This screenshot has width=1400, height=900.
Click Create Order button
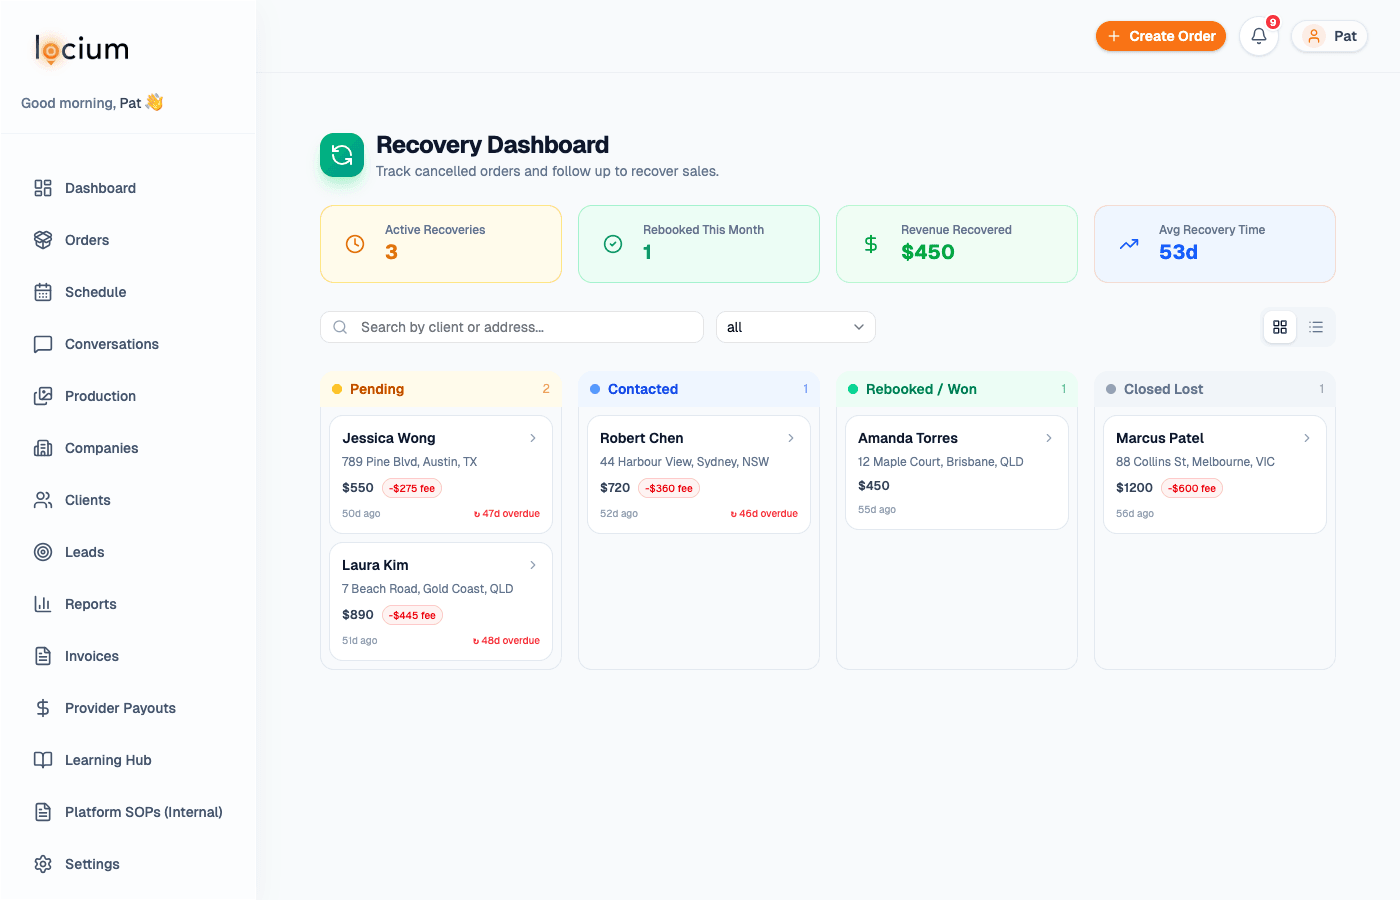coord(1161,36)
